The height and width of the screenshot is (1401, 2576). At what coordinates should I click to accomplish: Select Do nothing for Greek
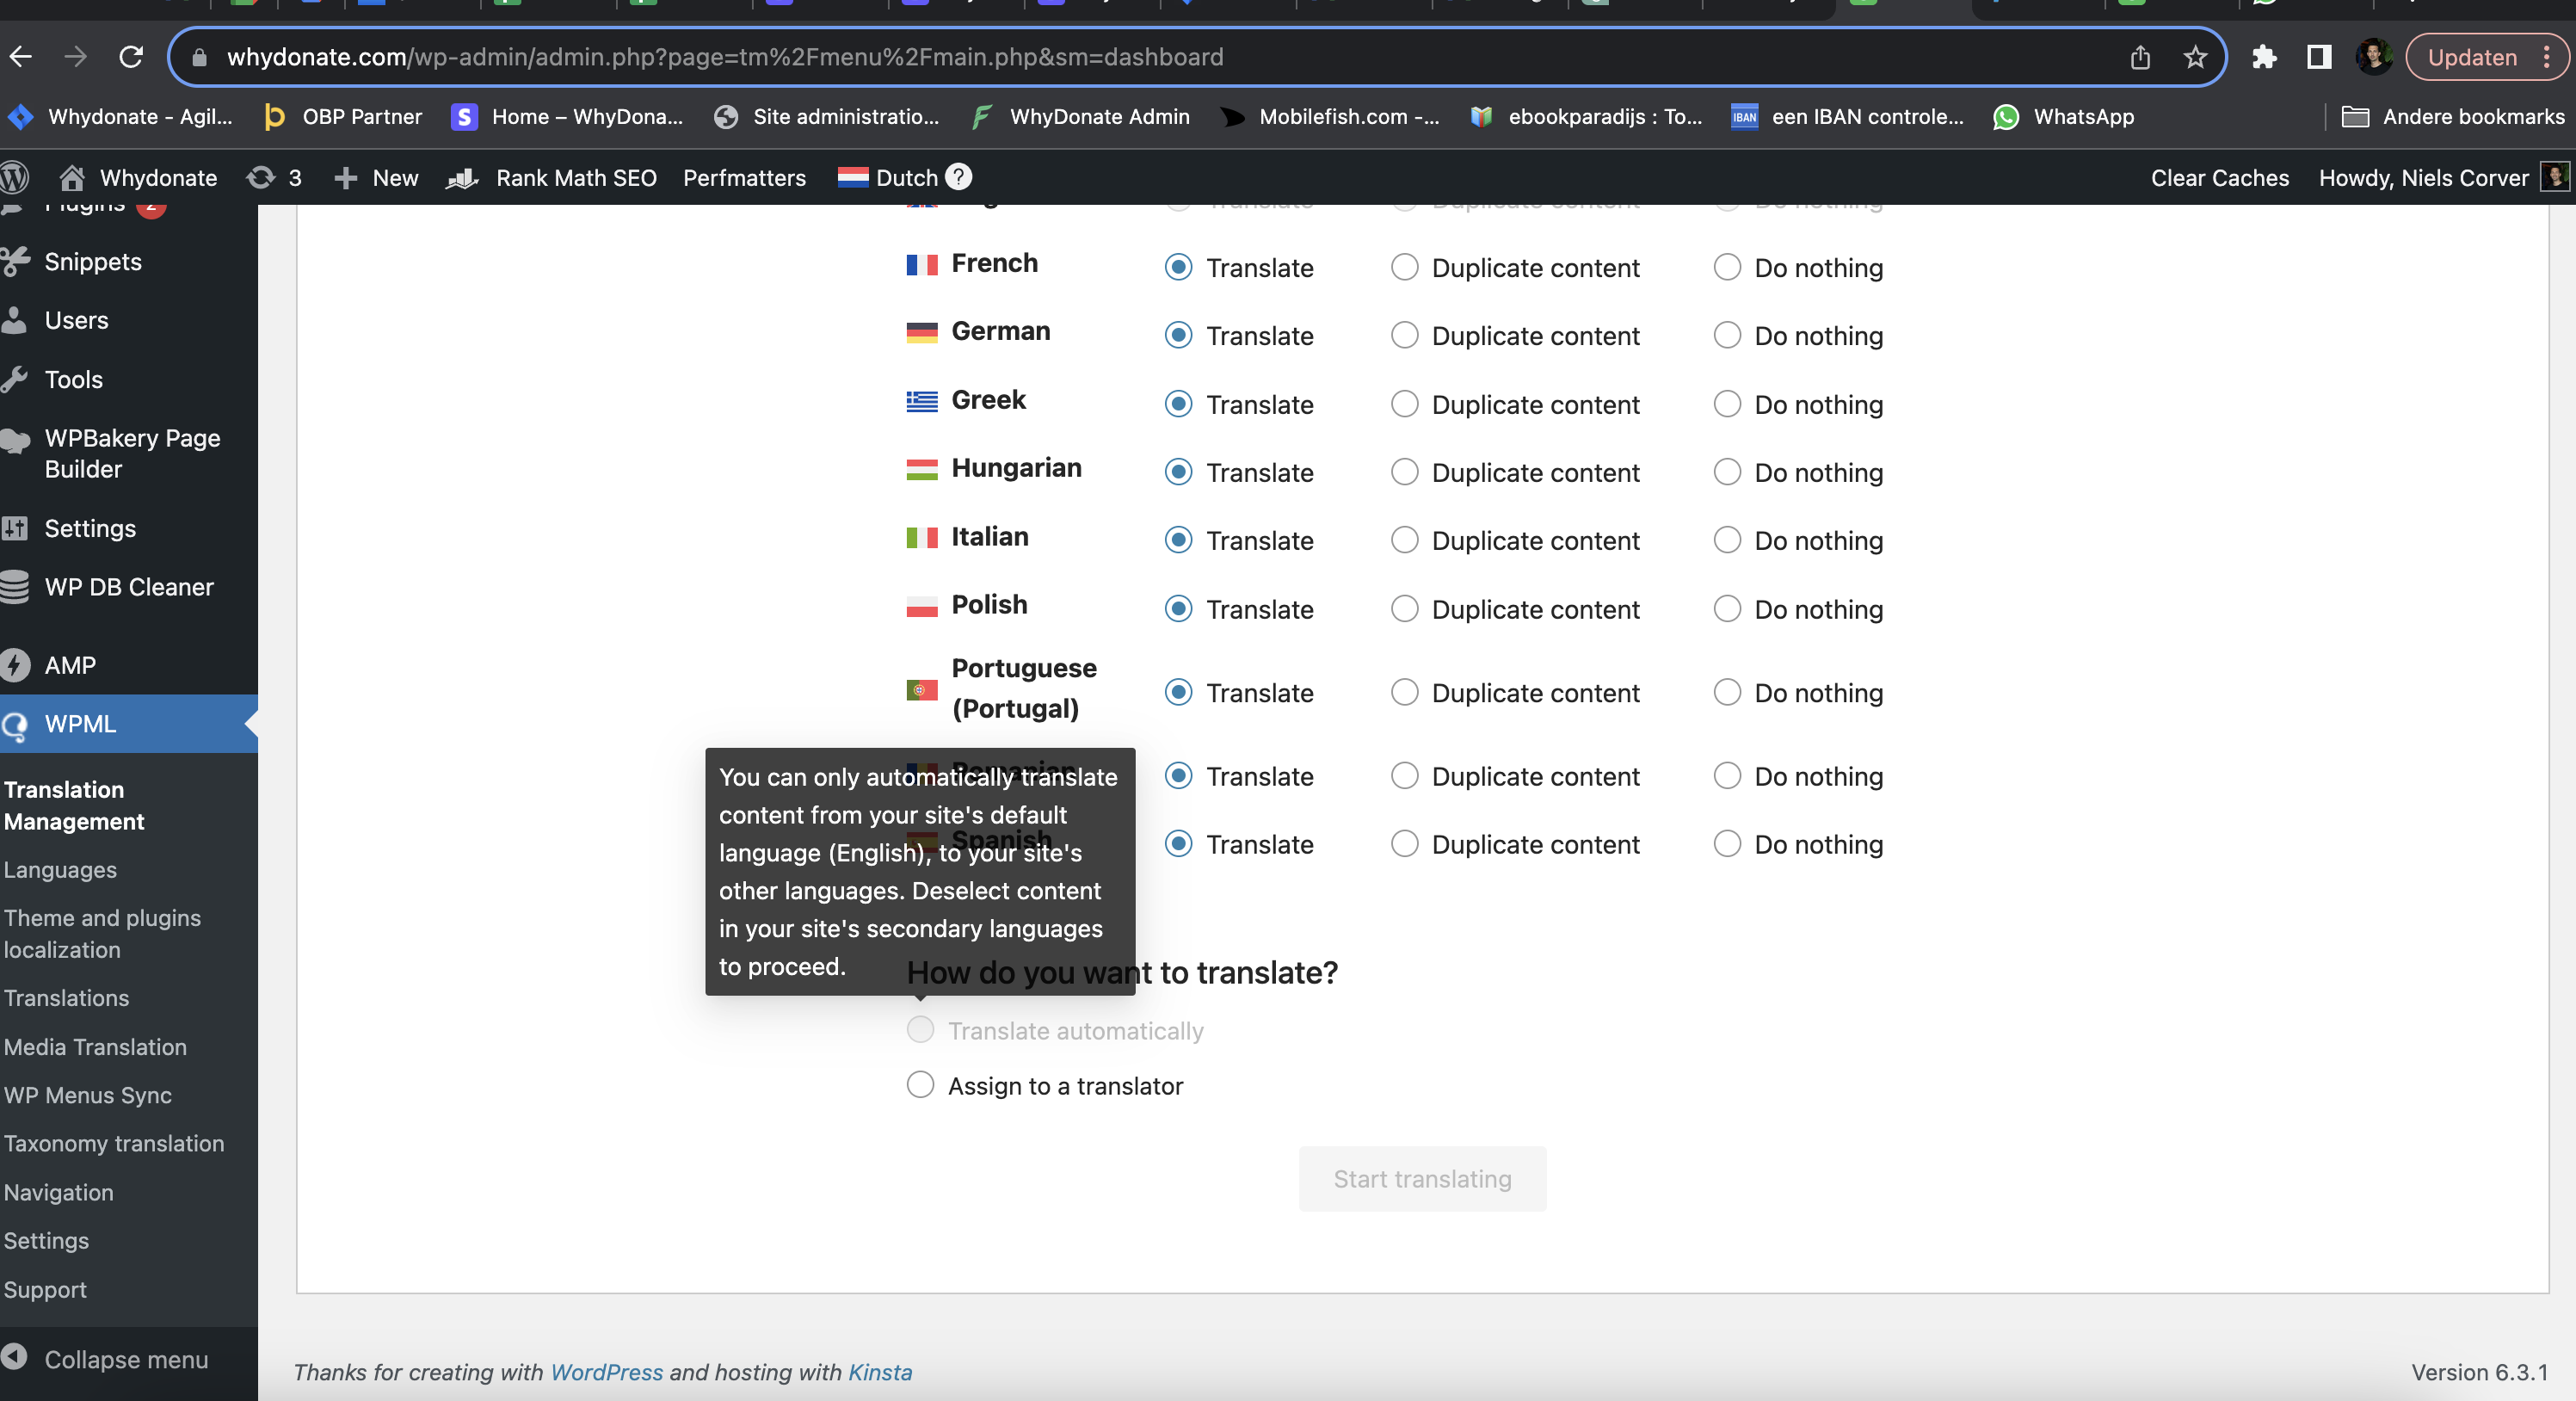[1727, 404]
